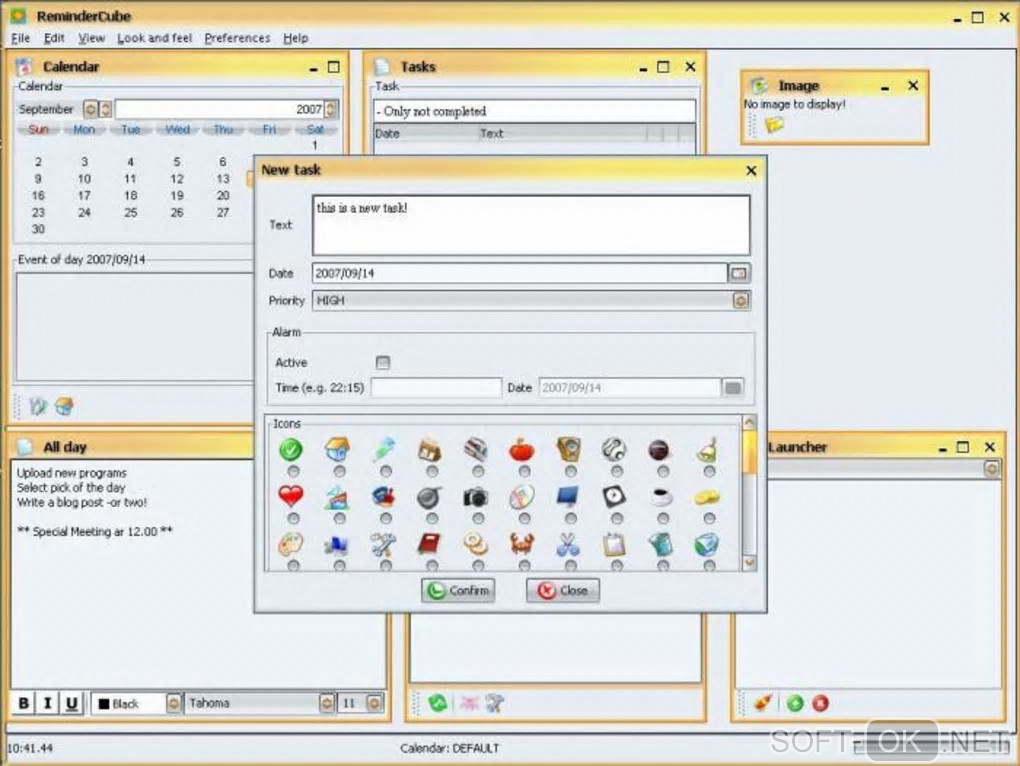1020x766 pixels.
Task: Click the task Text input area
Action: coord(531,225)
